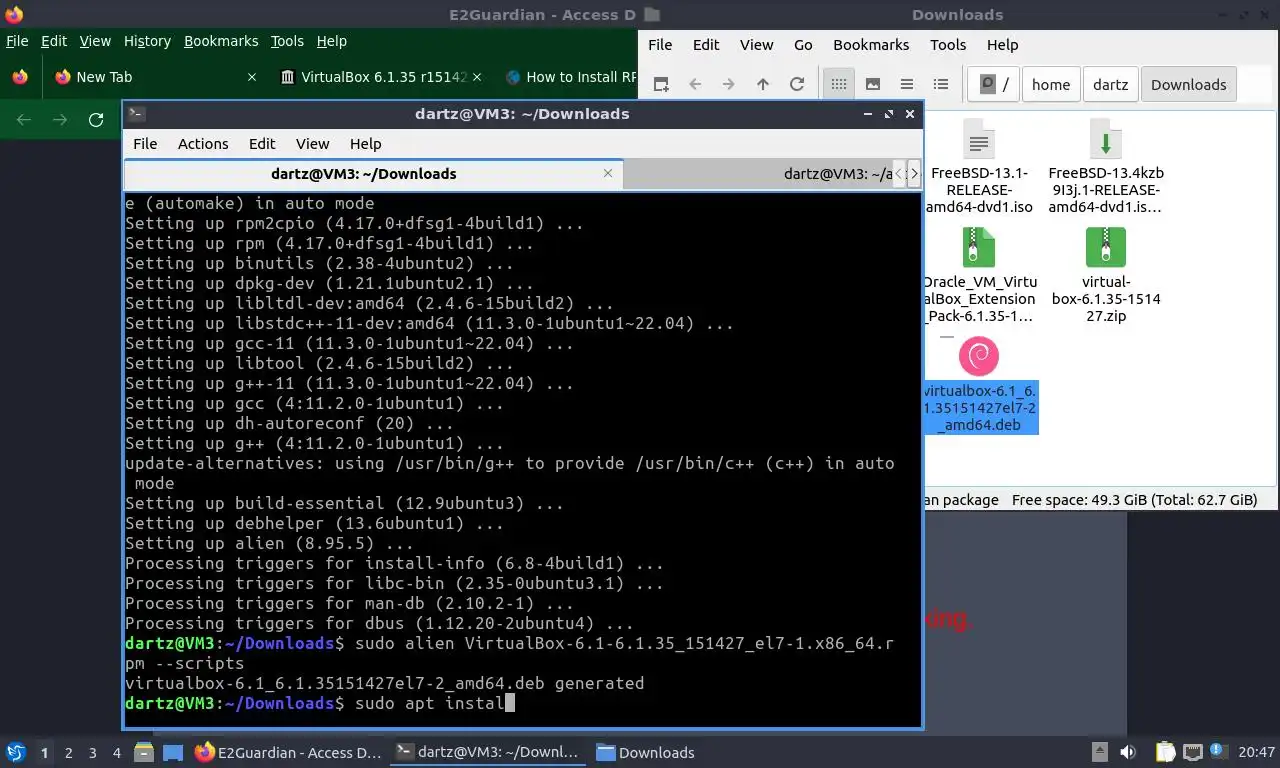Switch to workspace 4
This screenshot has height=768, width=1280.
pos(117,753)
